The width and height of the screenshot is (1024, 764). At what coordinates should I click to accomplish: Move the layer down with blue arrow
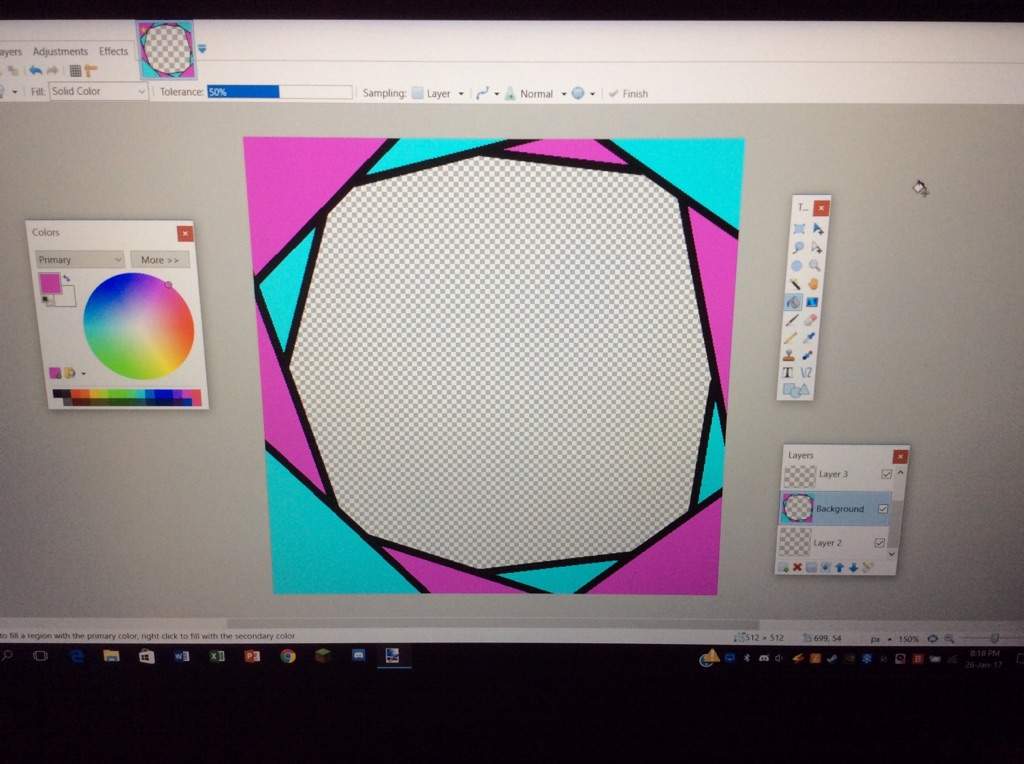(x=854, y=567)
